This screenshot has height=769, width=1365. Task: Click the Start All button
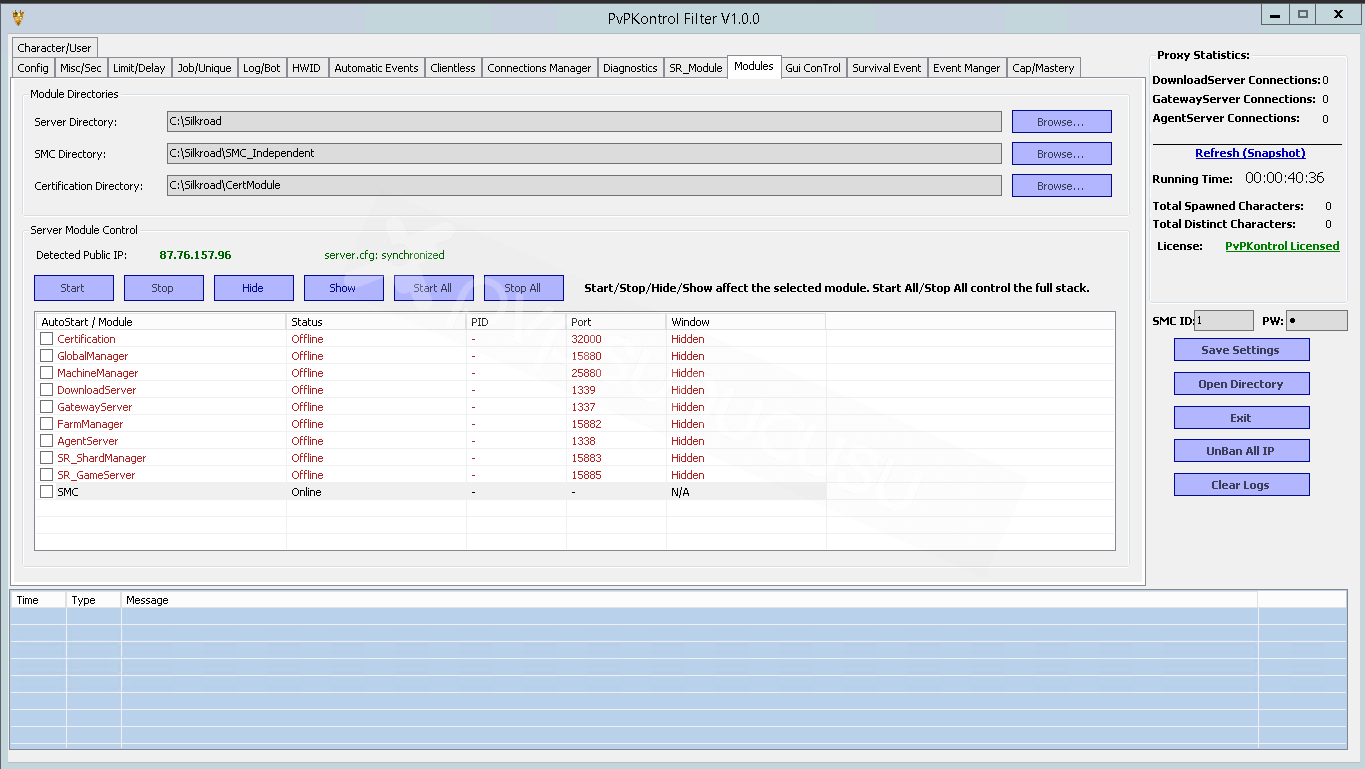pyautogui.click(x=433, y=288)
